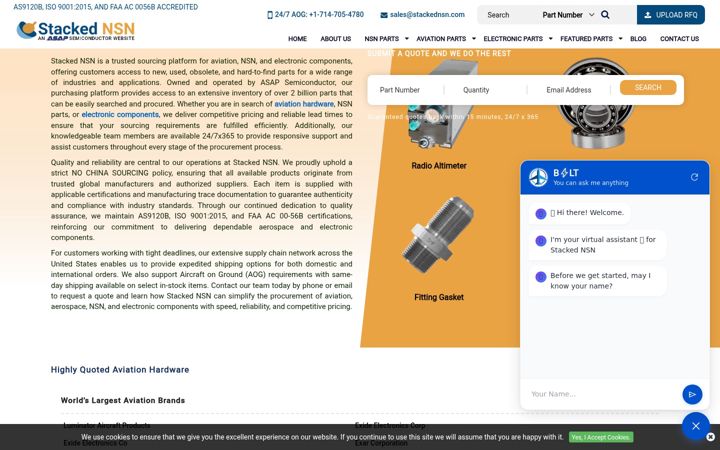Open the Contact Us page
The height and width of the screenshot is (450, 720).
click(679, 39)
